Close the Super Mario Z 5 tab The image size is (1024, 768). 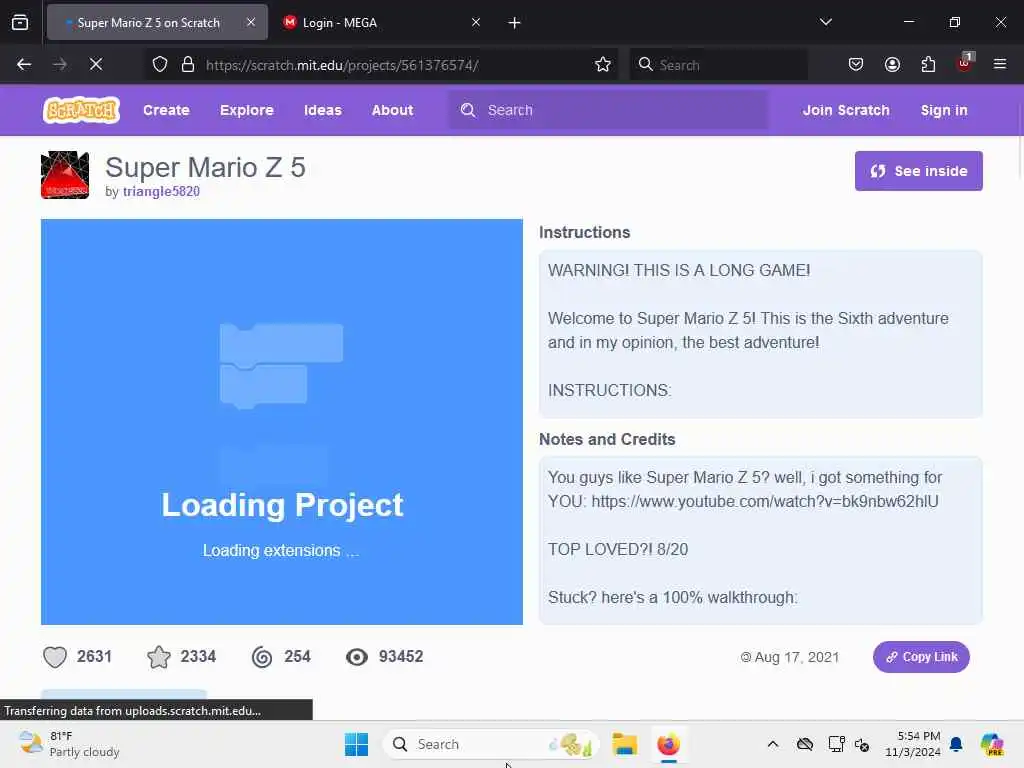coord(251,22)
